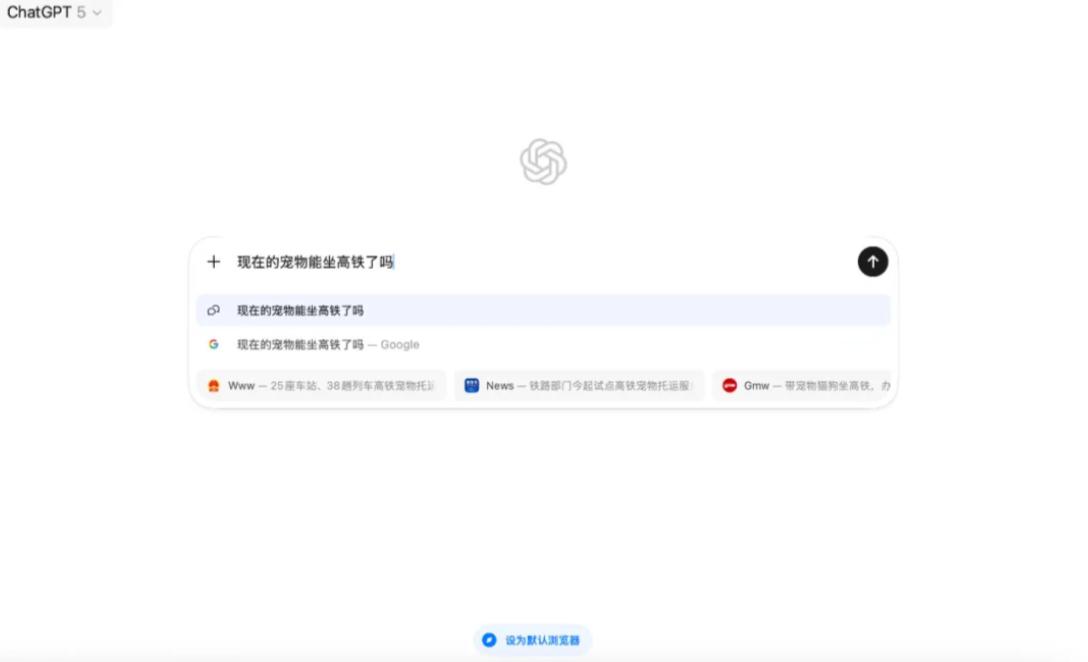Open the Gmw result about 带宠物猫狗坐高铁
1088x662 pixels.
pyautogui.click(x=801, y=385)
